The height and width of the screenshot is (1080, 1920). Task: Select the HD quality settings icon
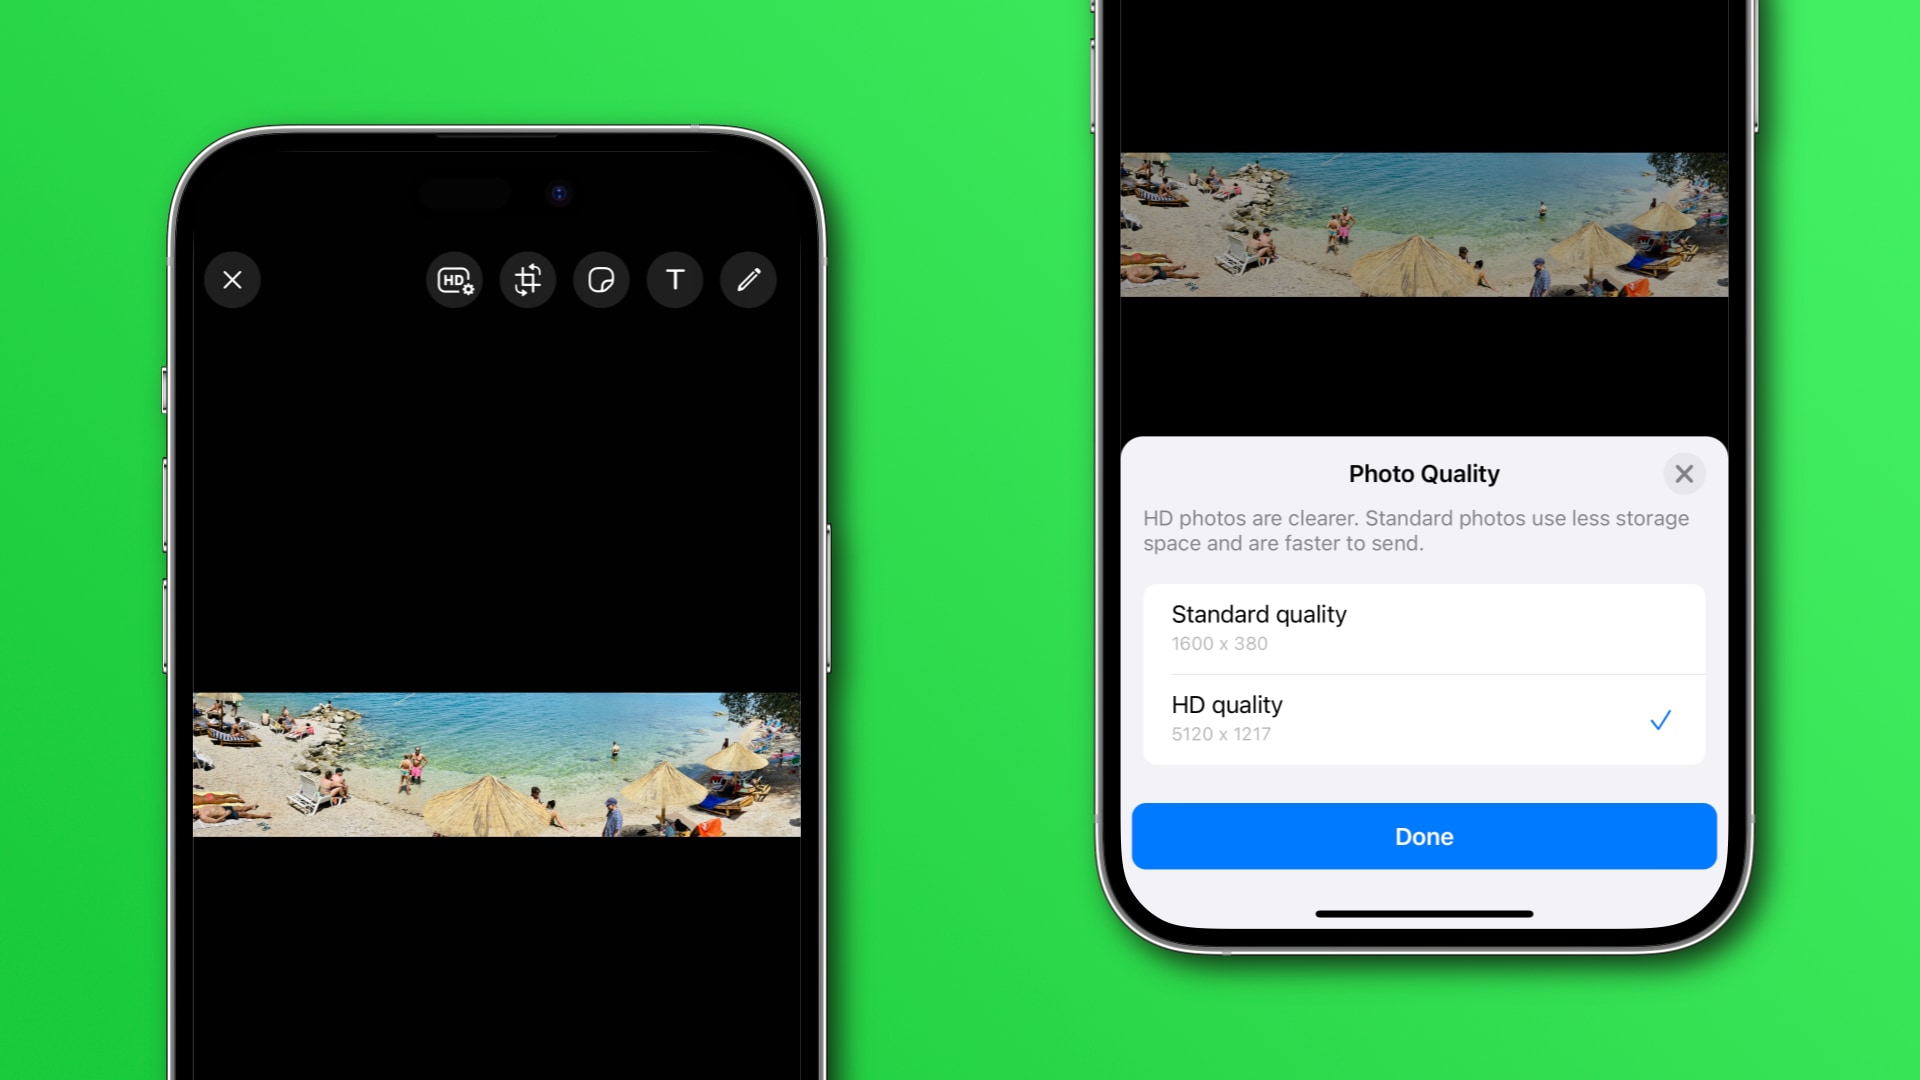click(454, 280)
